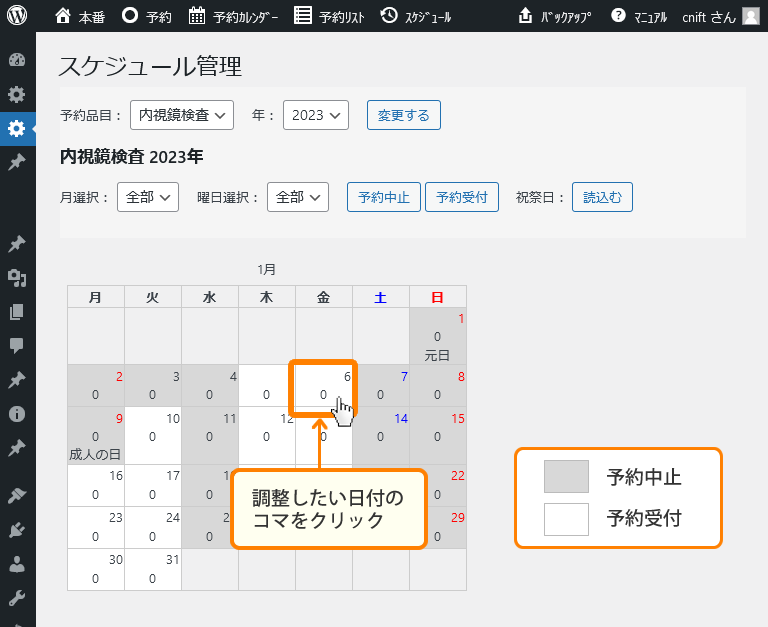Image resolution: width=768 pixels, height=627 pixels.
Task: Click the pin icon just below the info icon
Action: [x=17, y=448]
